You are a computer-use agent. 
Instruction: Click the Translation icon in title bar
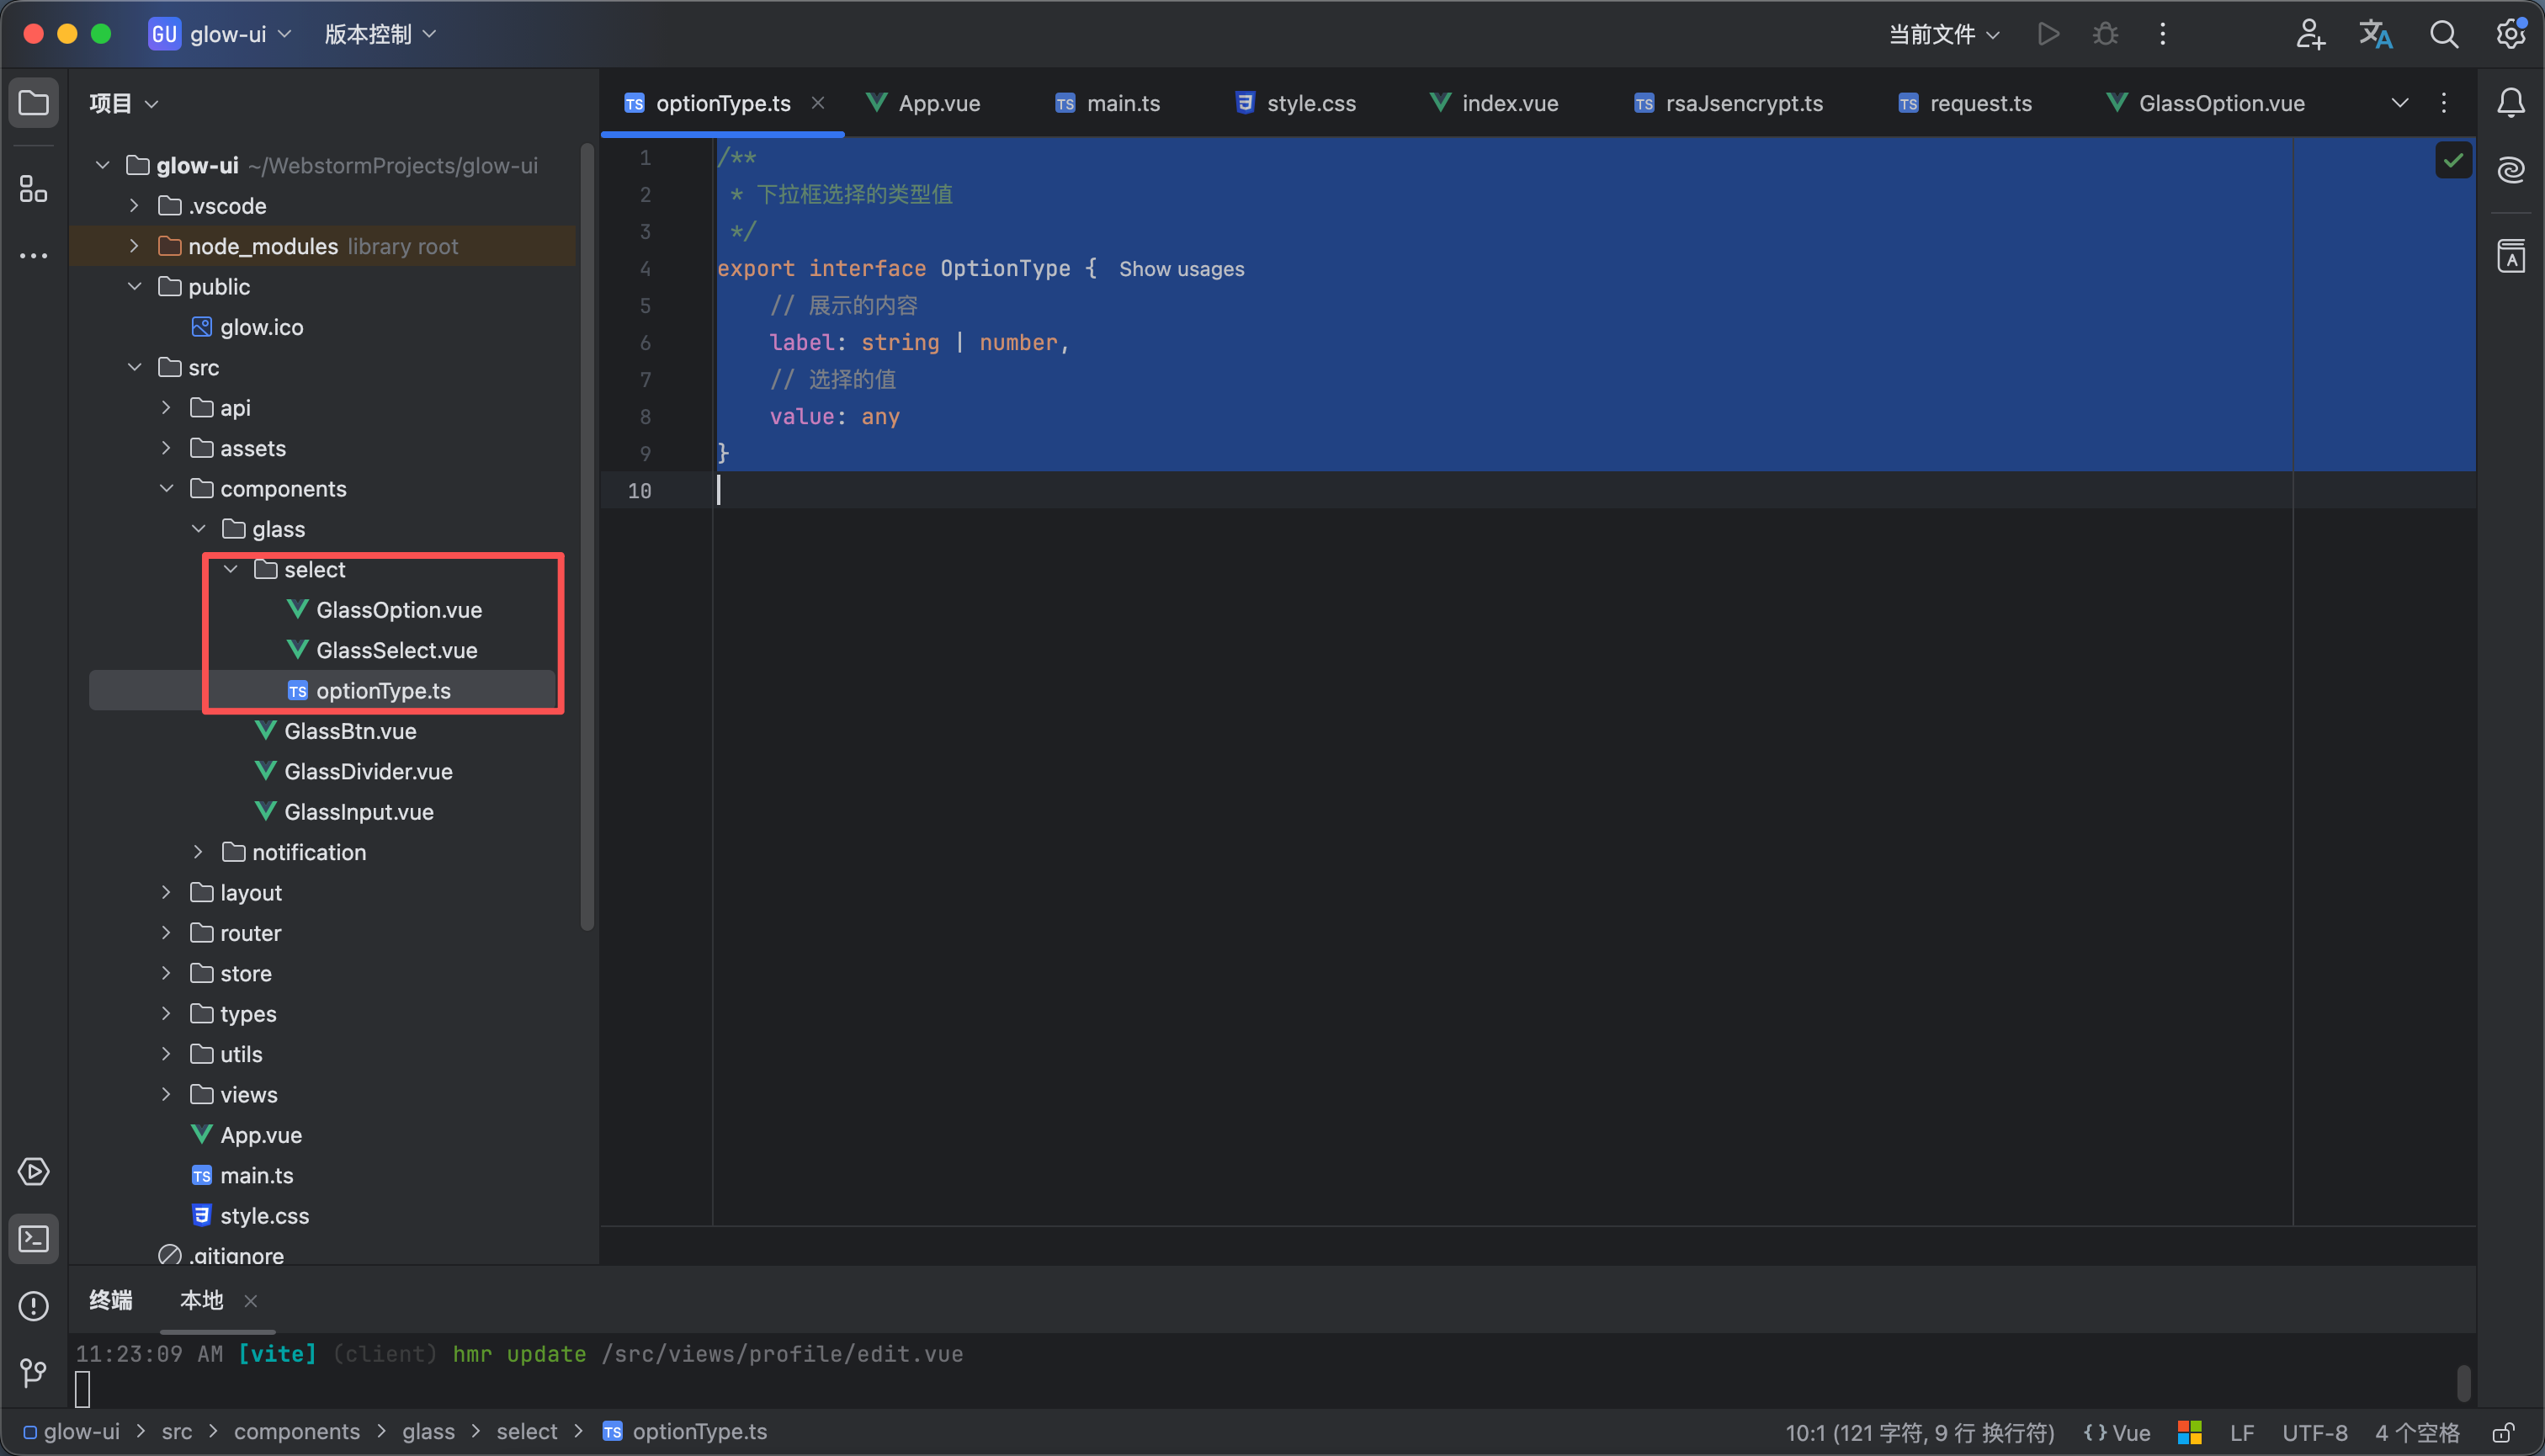pyautogui.click(x=2376, y=34)
